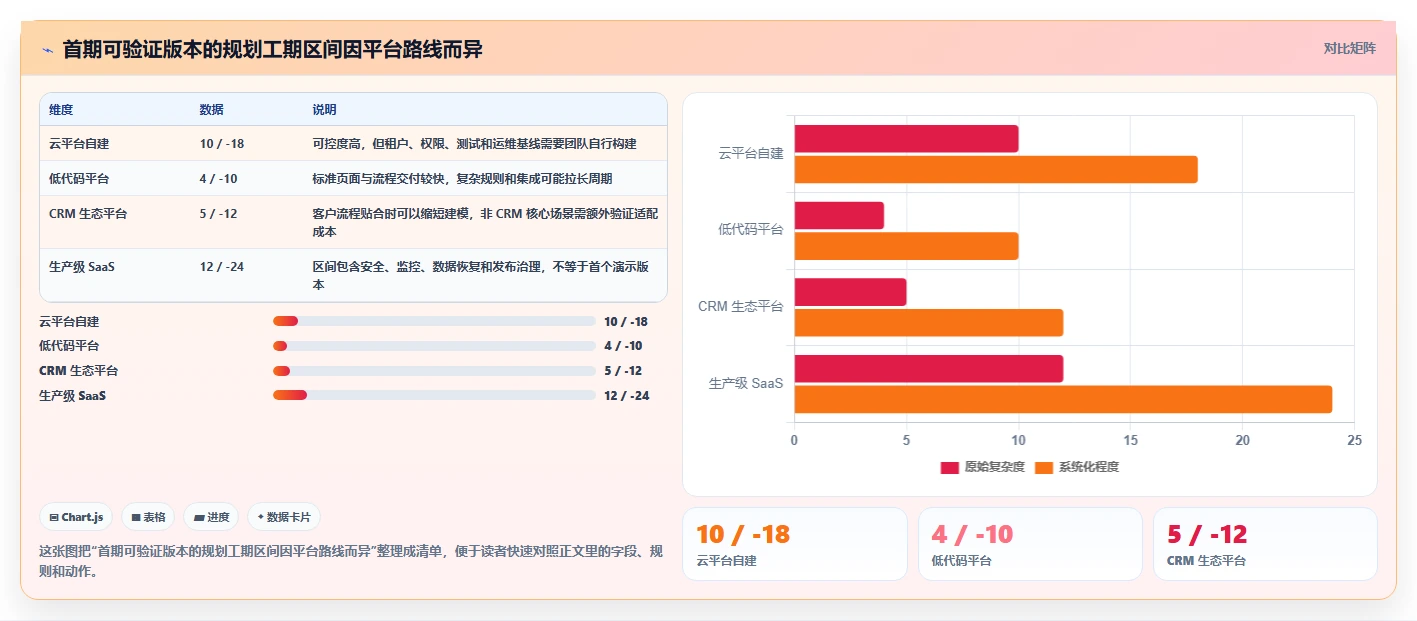
Task: Open the 10 / -18 云平台自建 data card
Action: point(795,544)
